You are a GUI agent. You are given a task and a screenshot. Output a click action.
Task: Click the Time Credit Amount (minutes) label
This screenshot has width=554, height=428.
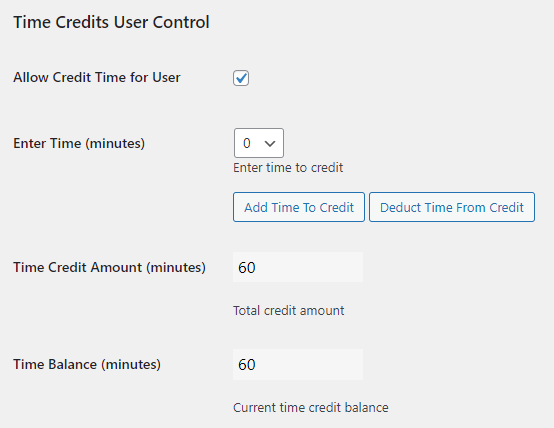click(x=110, y=268)
